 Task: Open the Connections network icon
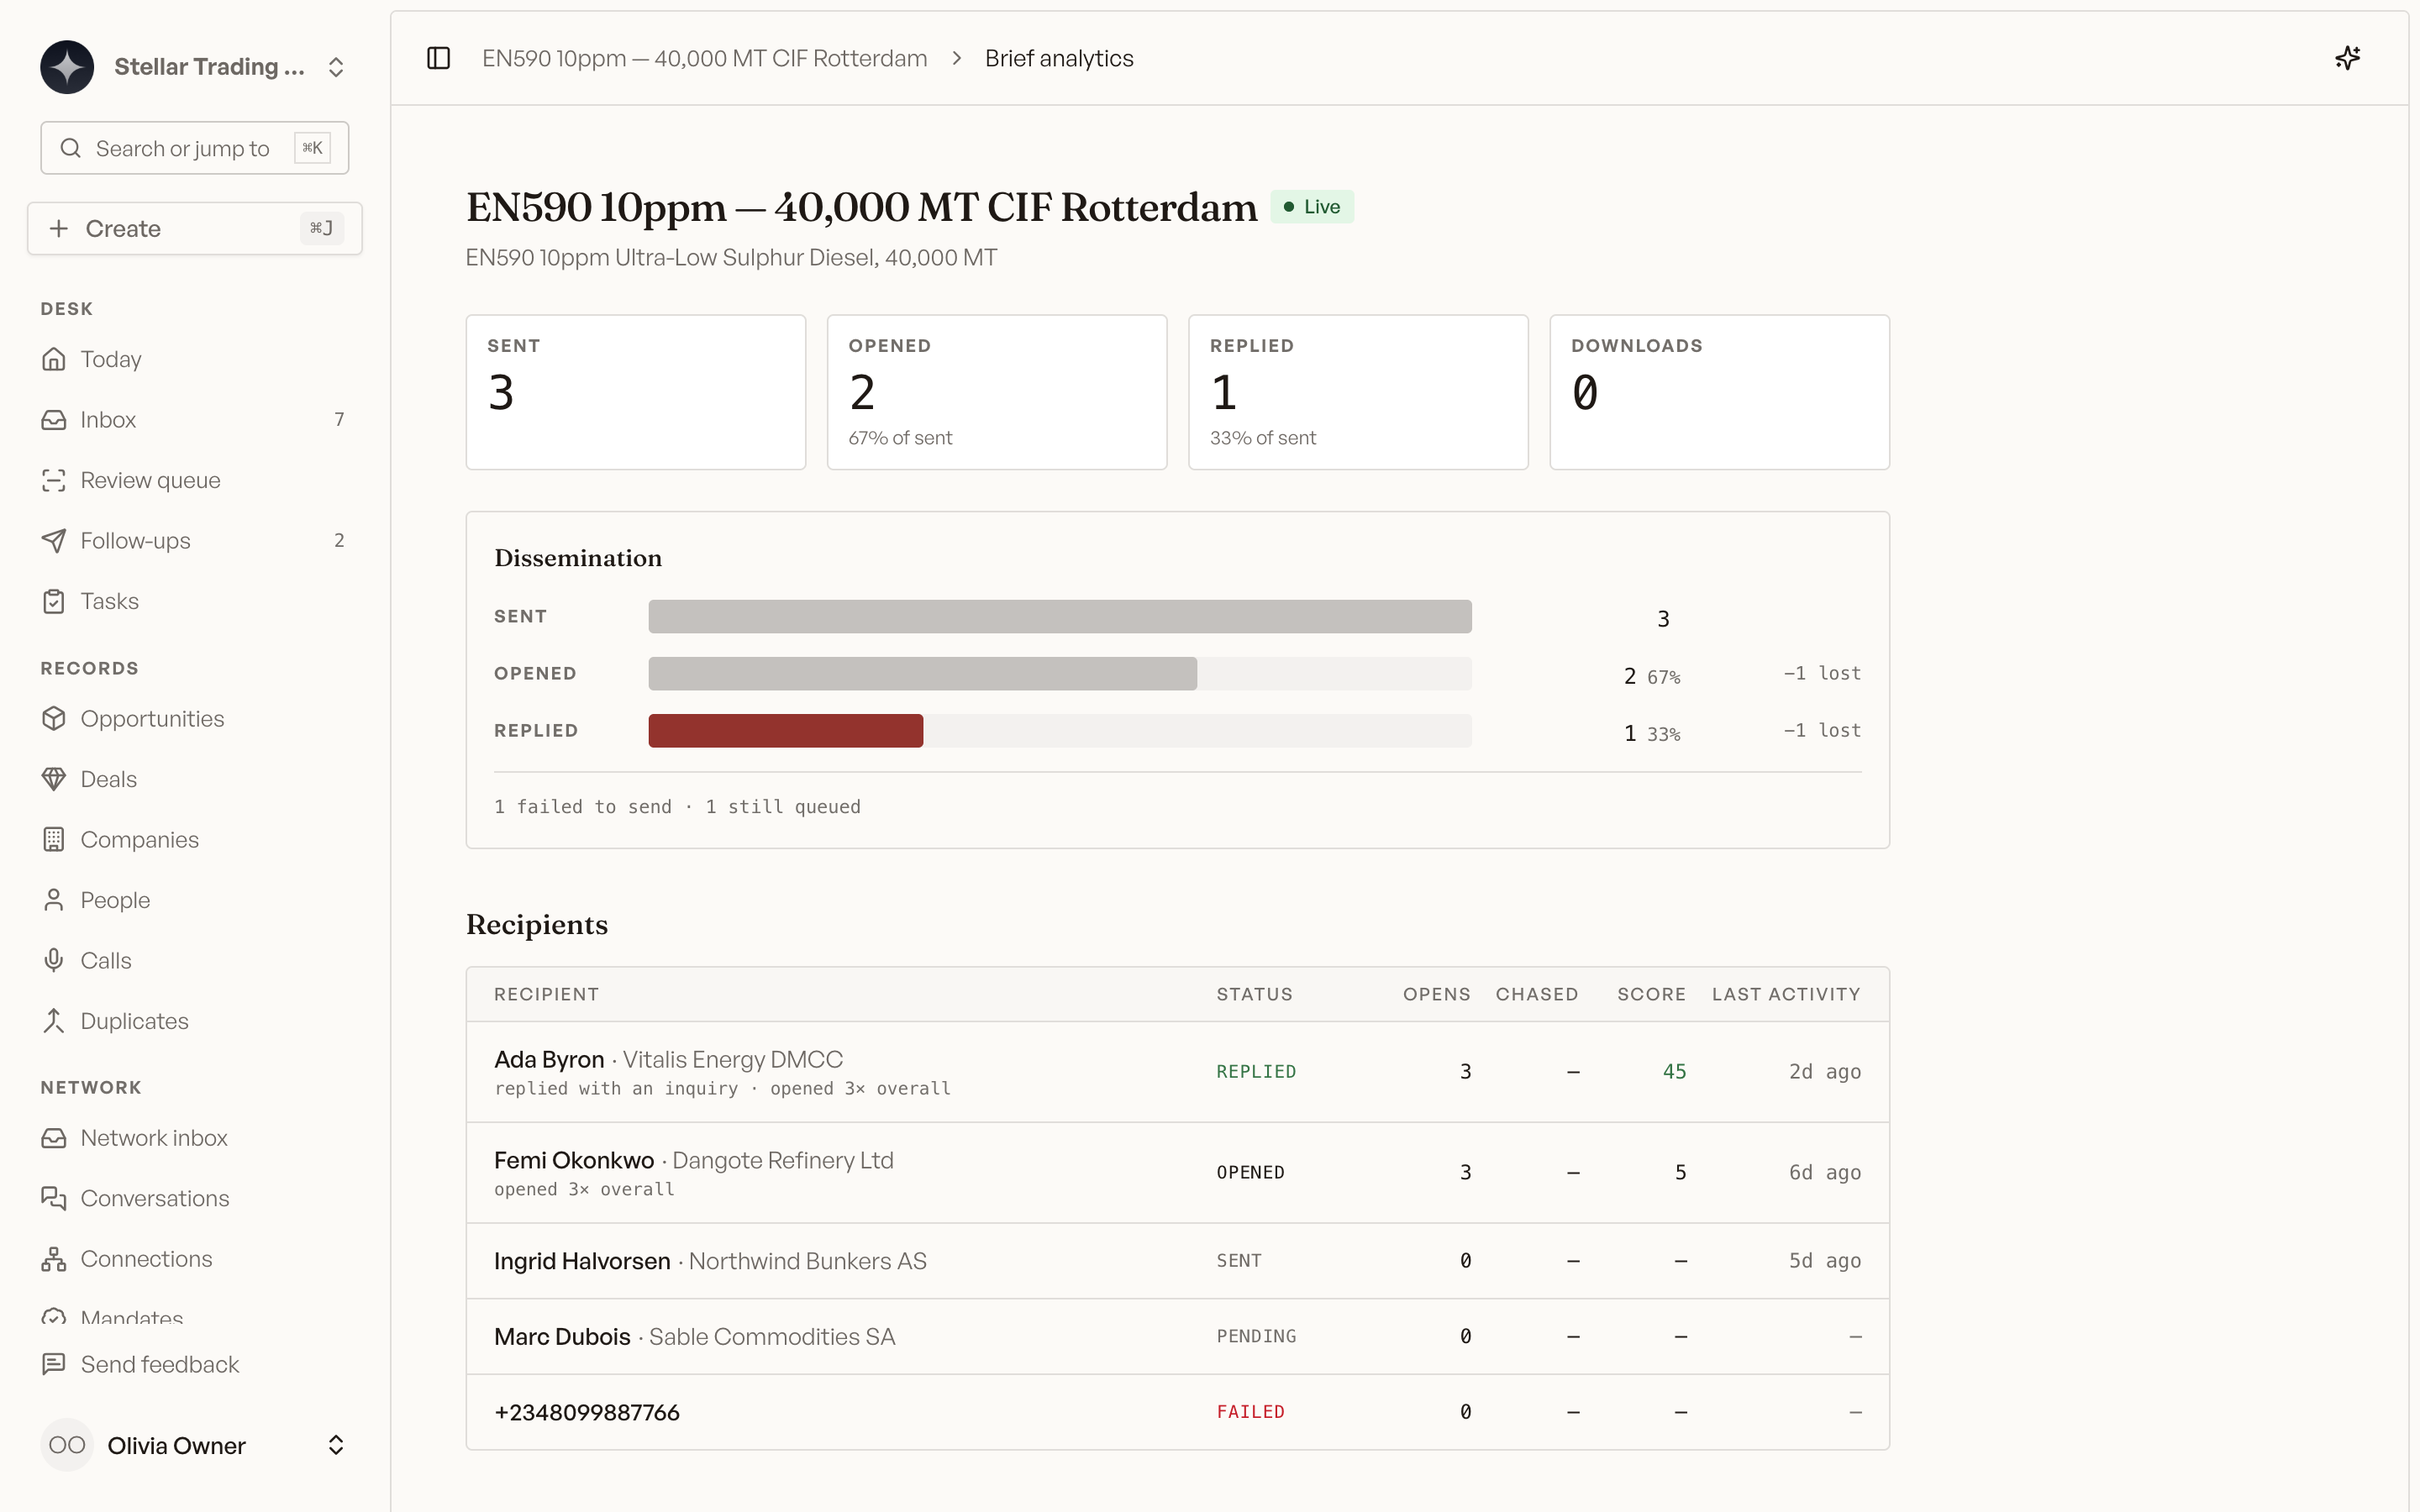point(54,1259)
